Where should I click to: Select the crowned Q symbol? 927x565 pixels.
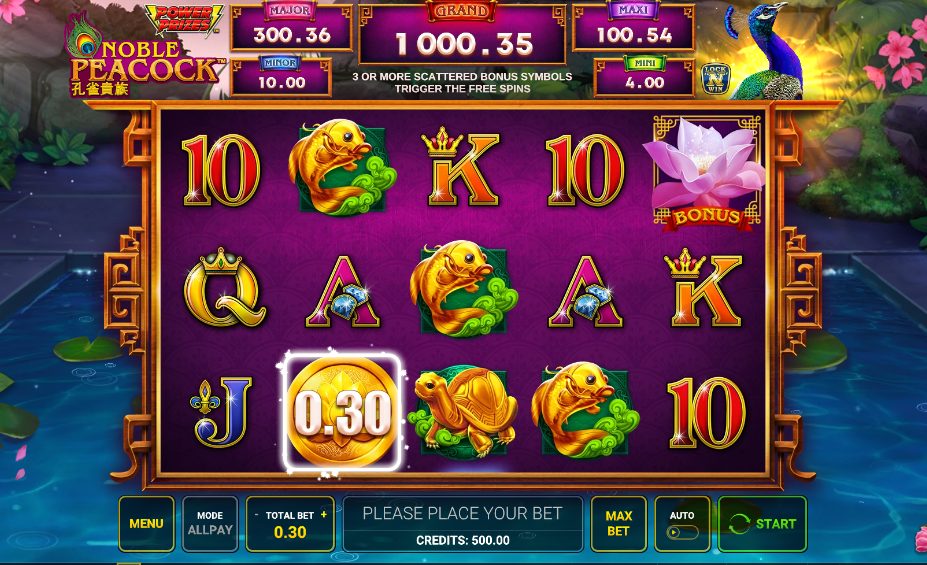point(223,288)
